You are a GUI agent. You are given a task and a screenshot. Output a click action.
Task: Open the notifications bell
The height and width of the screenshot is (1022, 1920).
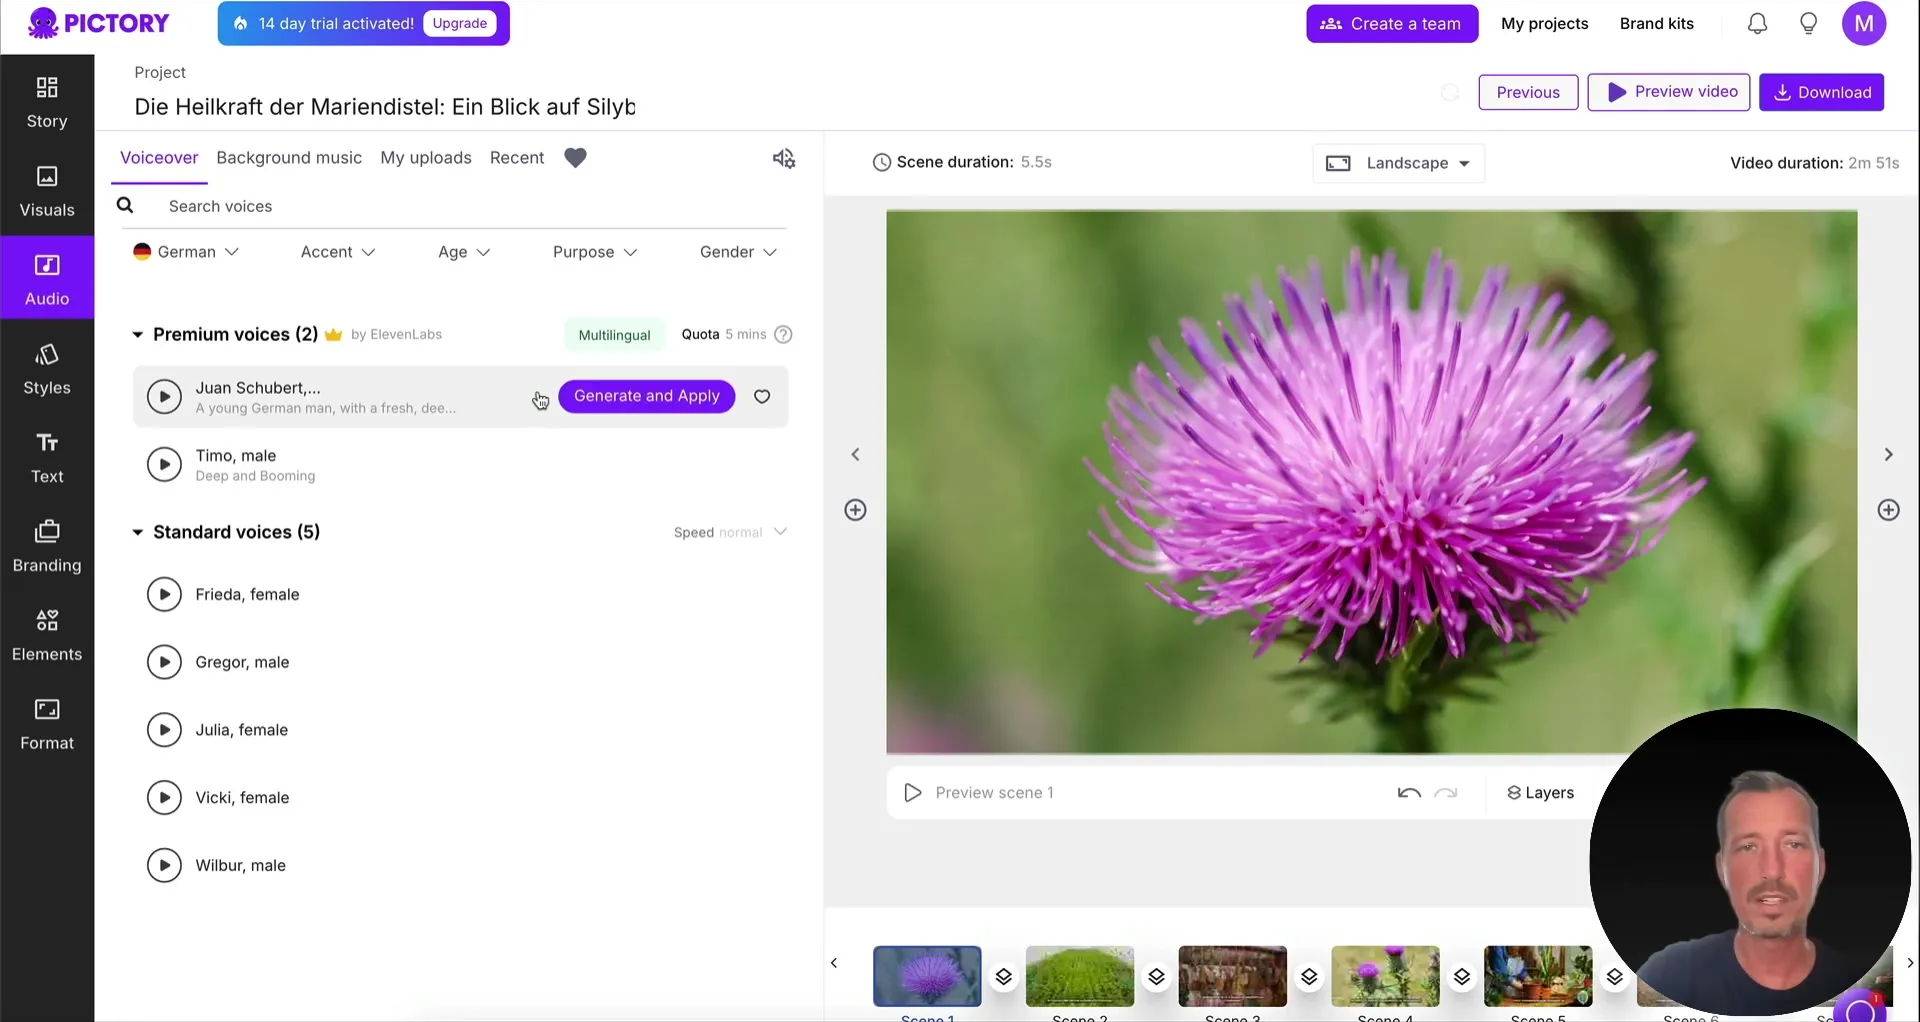1757,23
